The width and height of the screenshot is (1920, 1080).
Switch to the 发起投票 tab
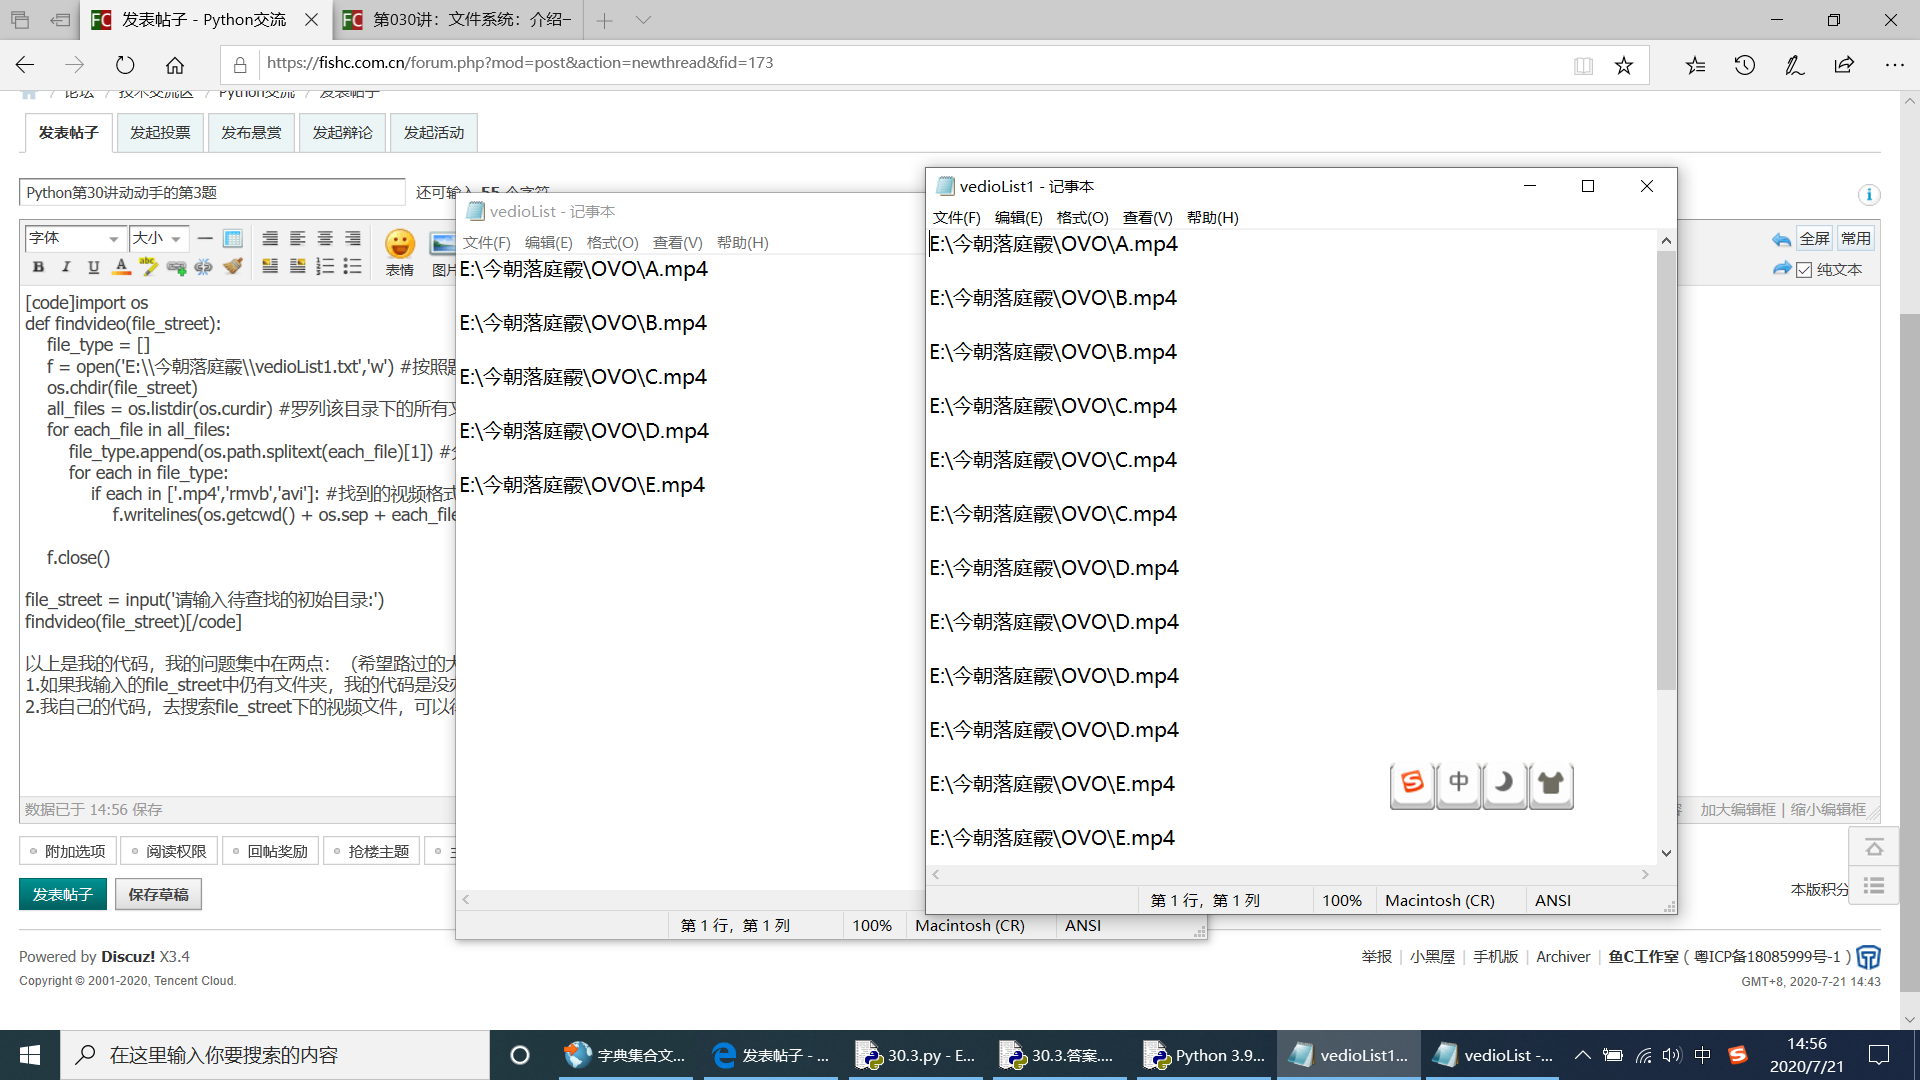pos(160,132)
